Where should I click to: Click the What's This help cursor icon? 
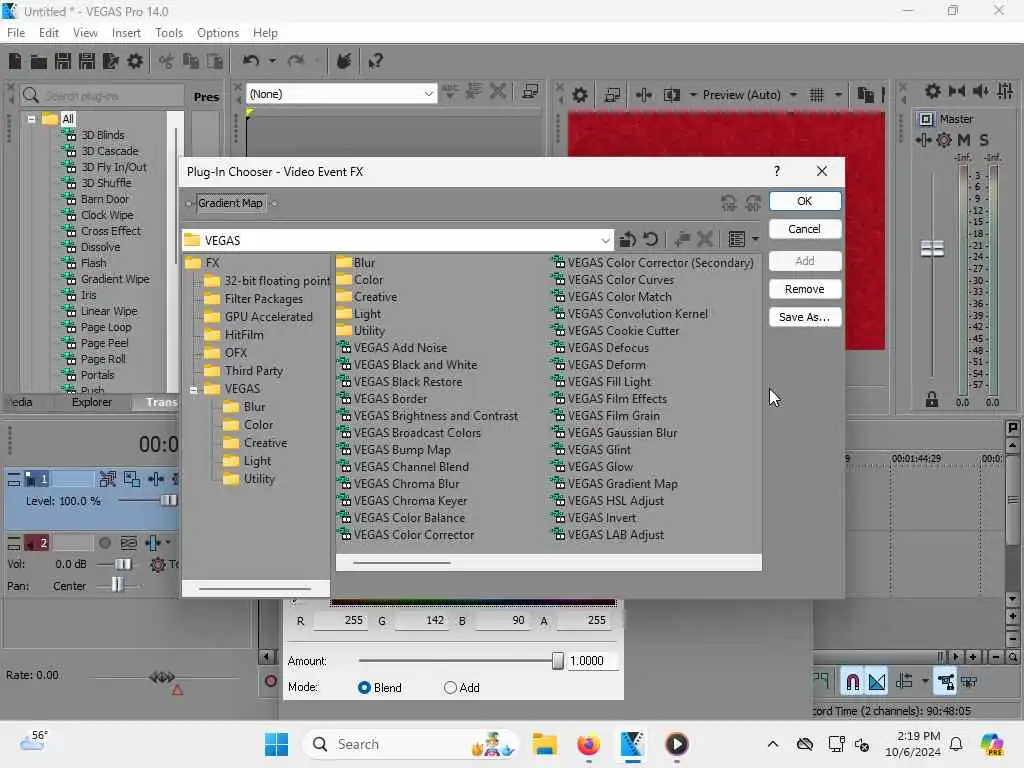click(376, 61)
